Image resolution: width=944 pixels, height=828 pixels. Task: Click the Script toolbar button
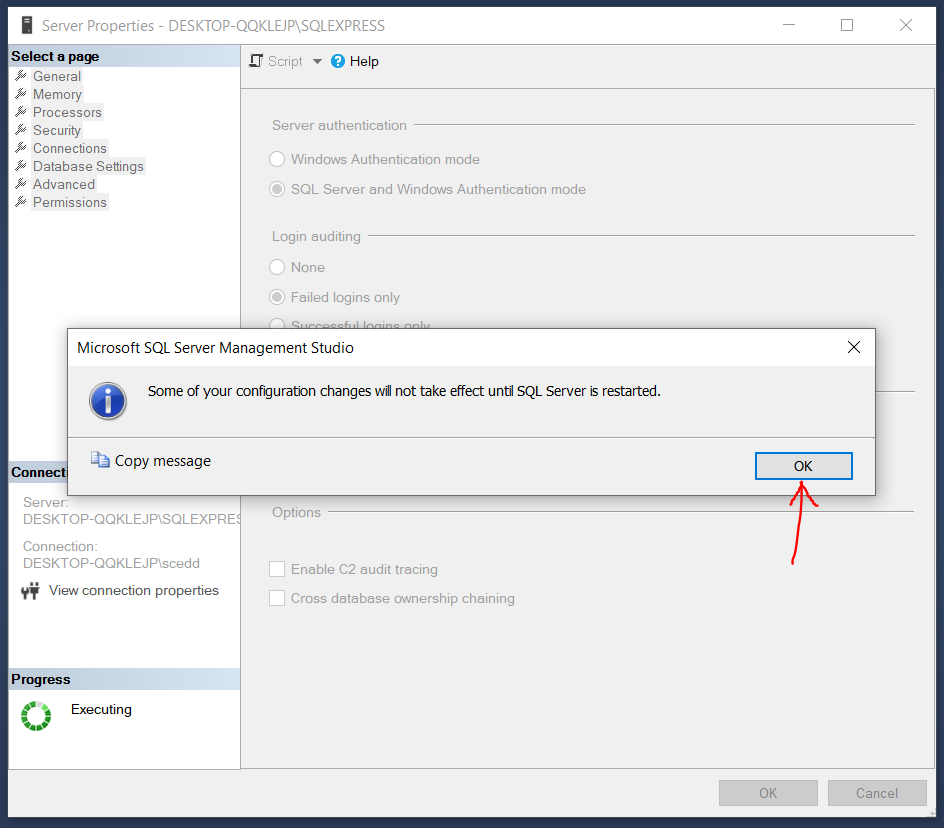coord(276,61)
